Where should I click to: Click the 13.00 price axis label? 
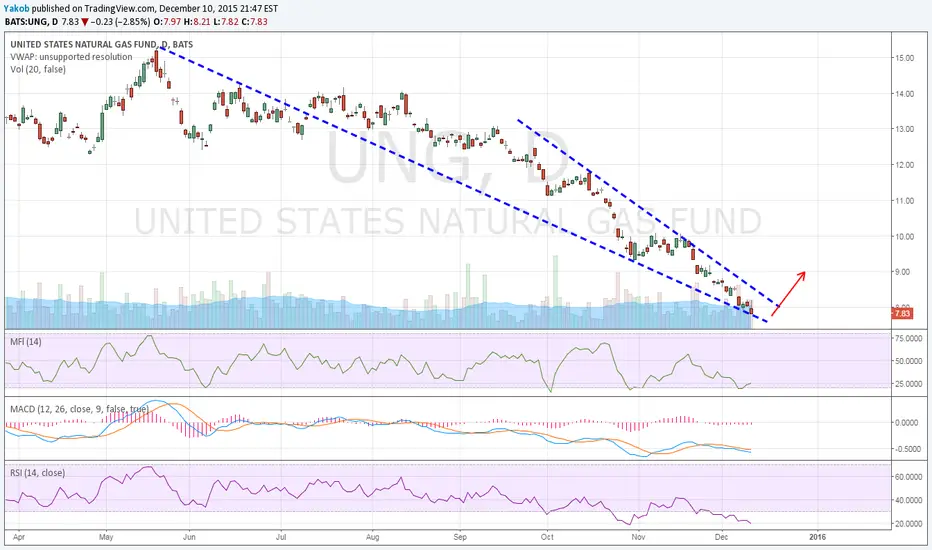(904, 129)
